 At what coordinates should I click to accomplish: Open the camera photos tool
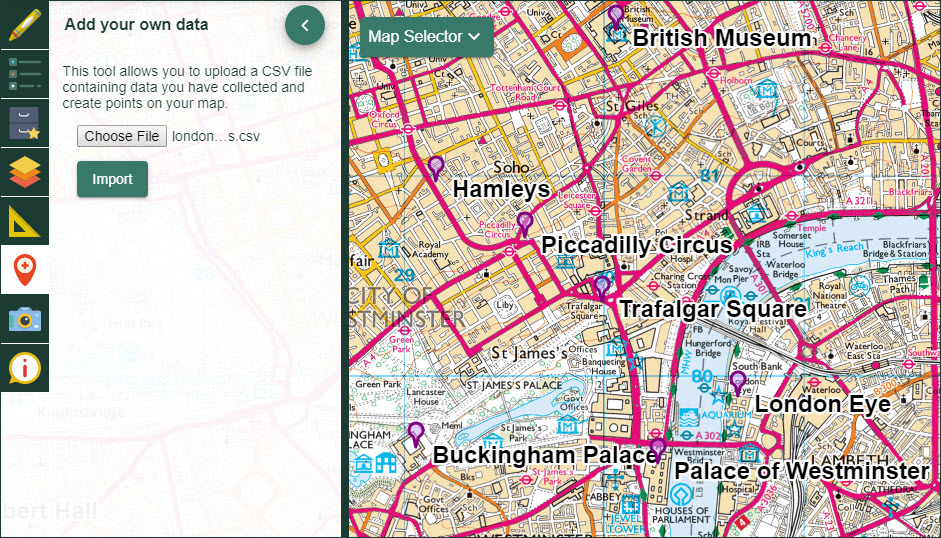point(24,319)
